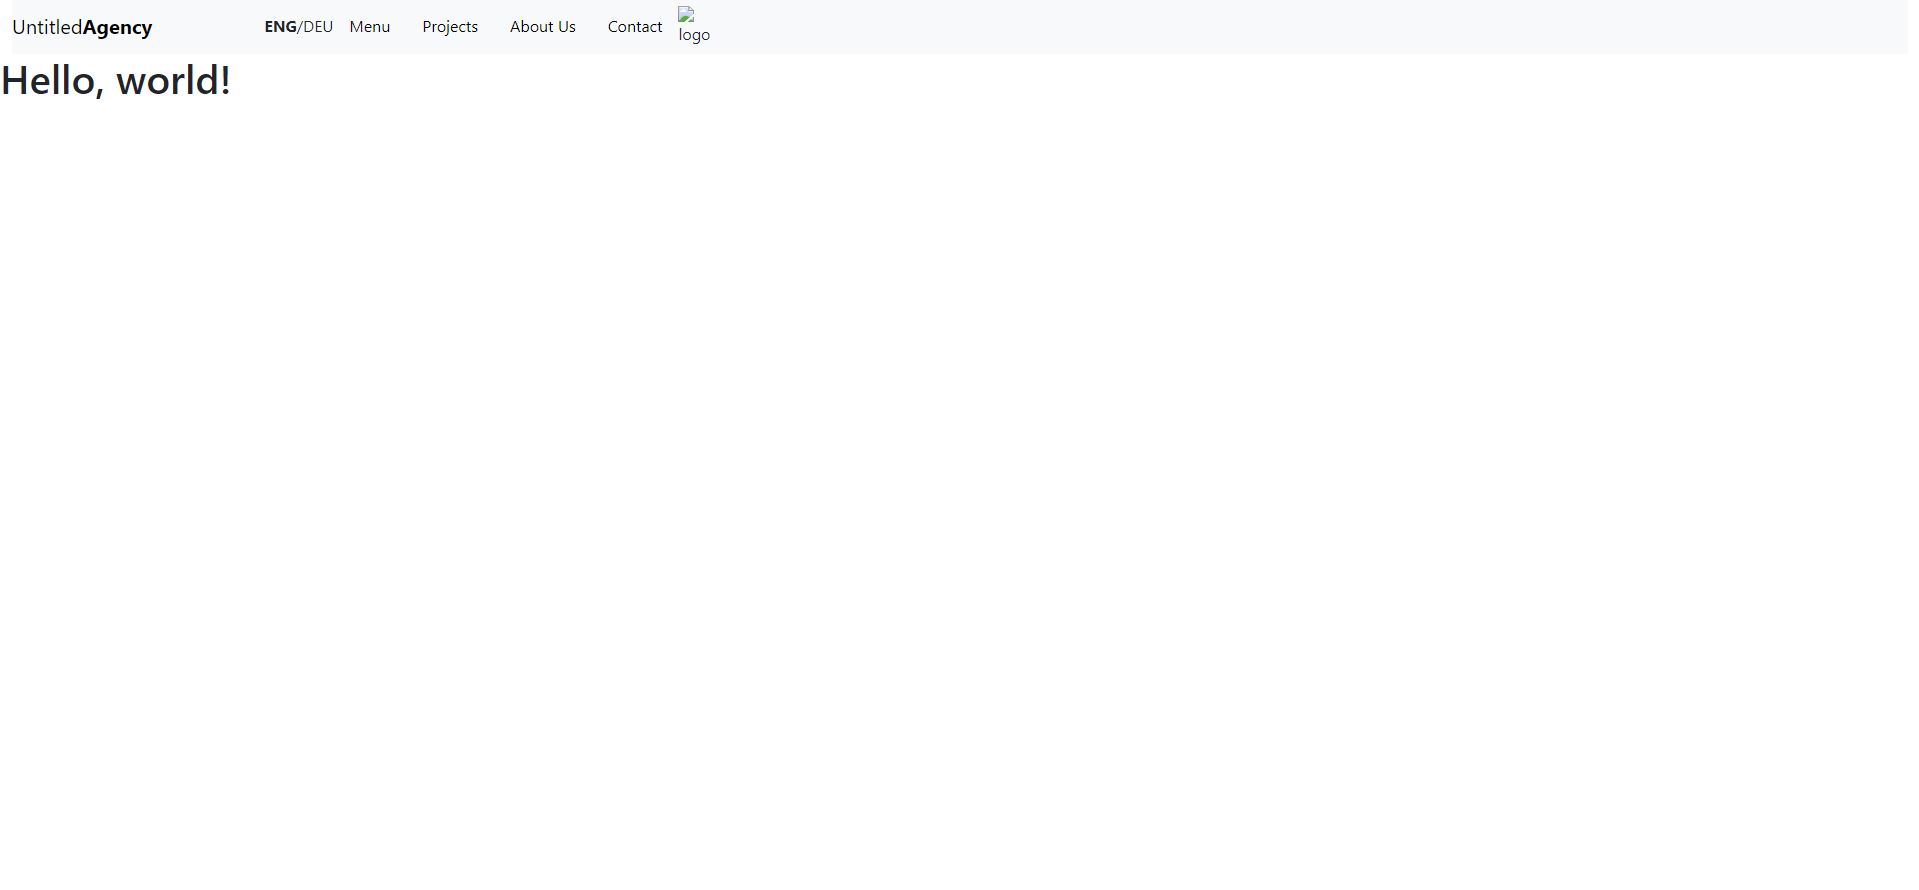Click the word 'Hello,' in the heading

52,81
